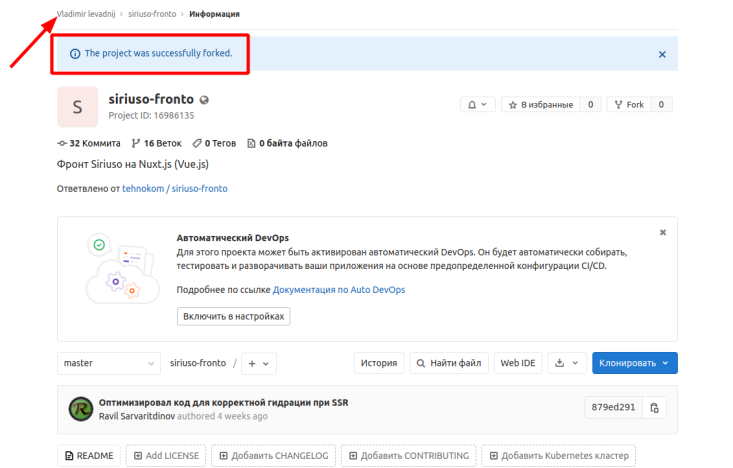Close the Auto DevOps banner
733x468 pixels.
point(662,232)
